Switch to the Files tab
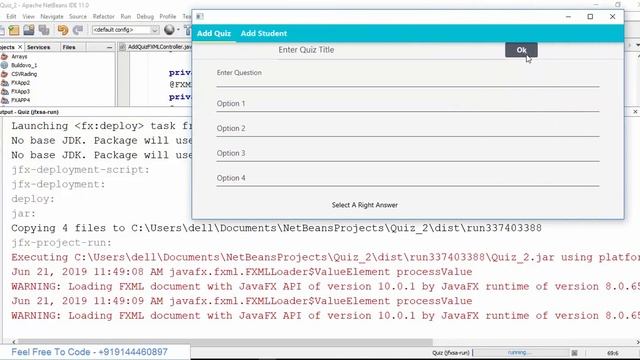This screenshot has width=640, height=360. coord(69,47)
